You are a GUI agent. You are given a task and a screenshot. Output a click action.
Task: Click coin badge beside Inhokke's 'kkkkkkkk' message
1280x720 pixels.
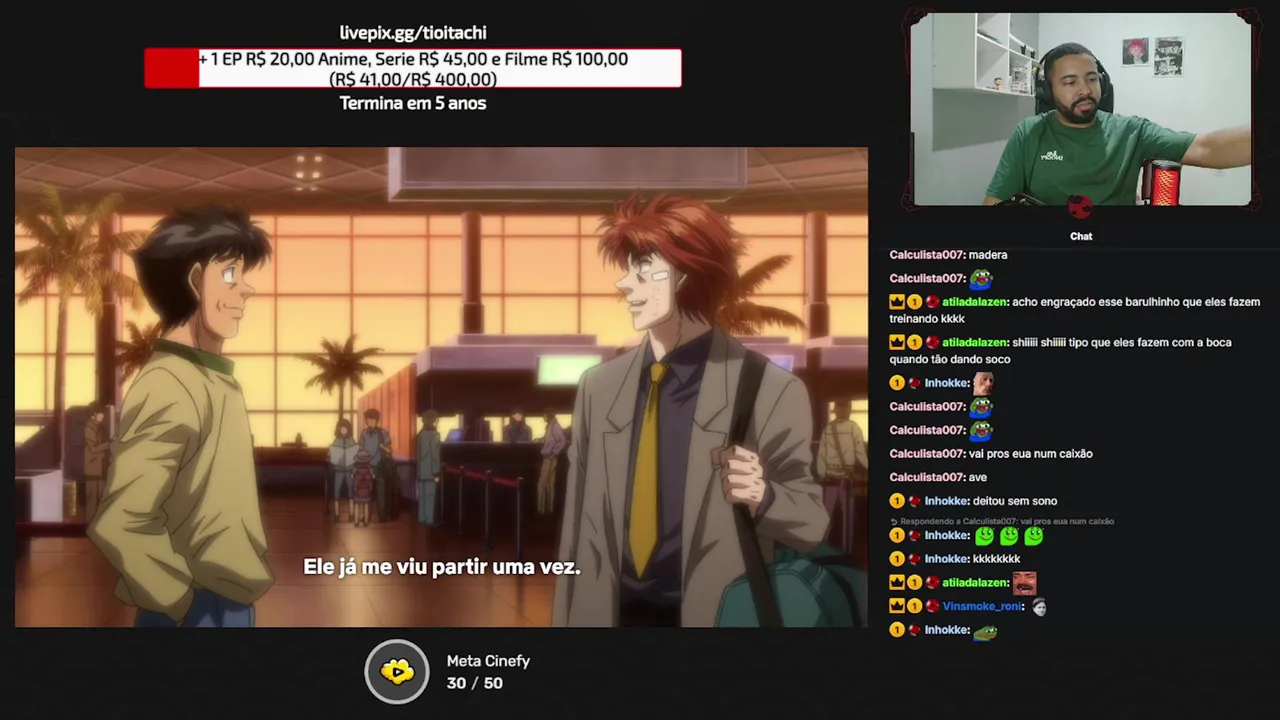point(897,559)
